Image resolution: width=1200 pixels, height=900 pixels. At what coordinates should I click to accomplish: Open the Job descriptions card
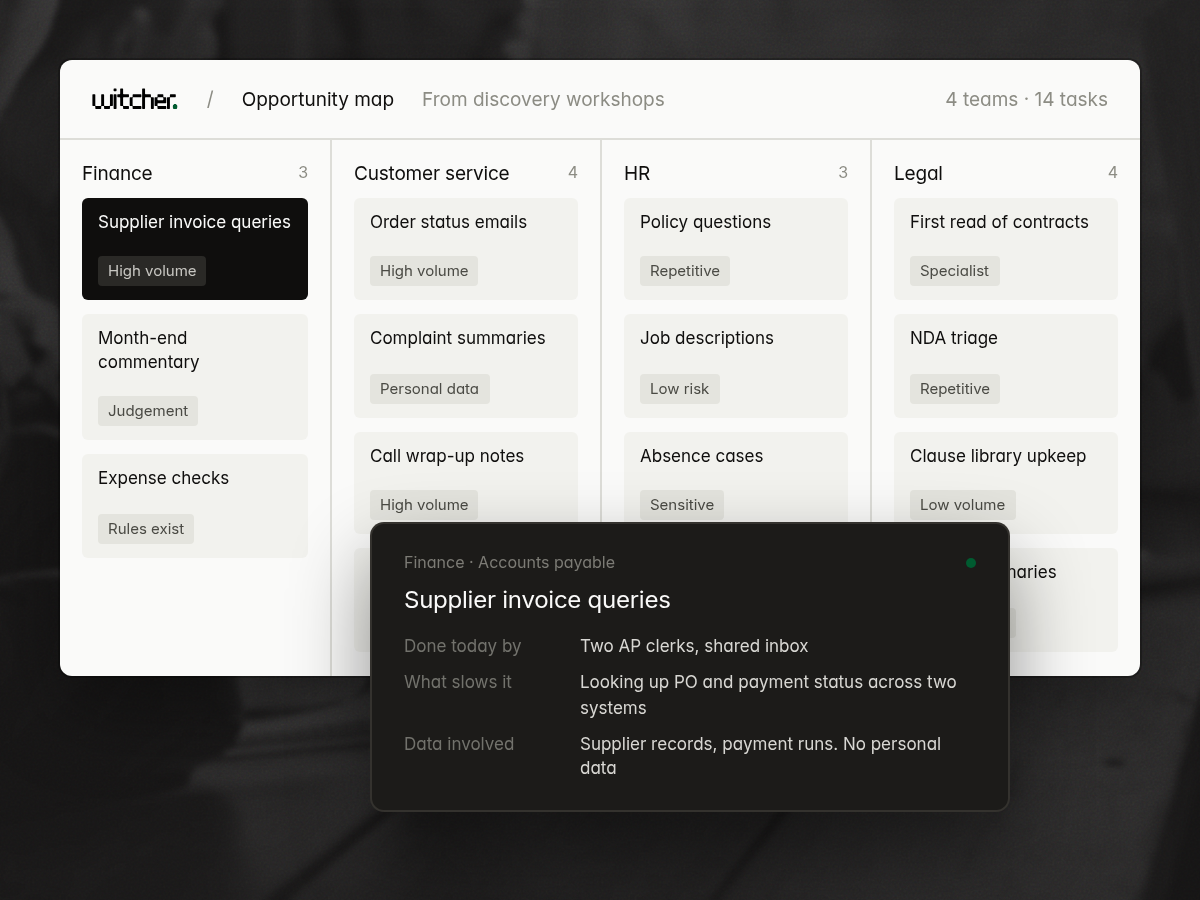click(736, 366)
